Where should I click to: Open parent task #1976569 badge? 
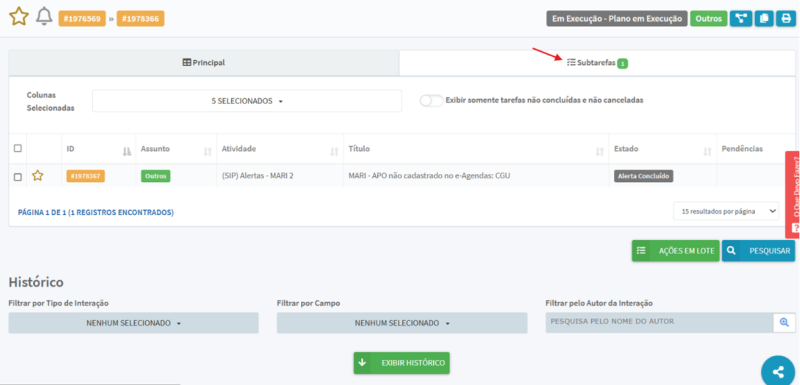pyautogui.click(x=82, y=19)
